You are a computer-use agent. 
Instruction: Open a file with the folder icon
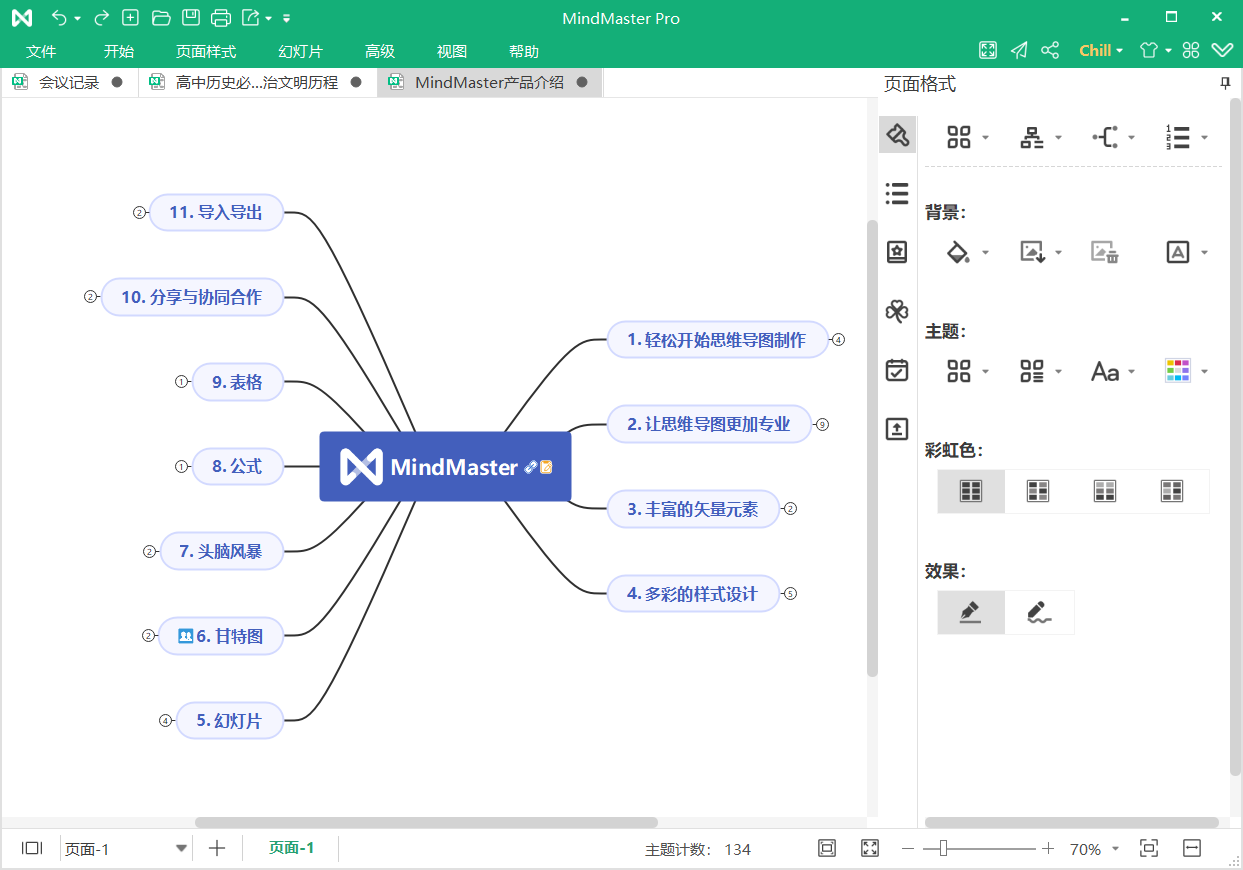[160, 18]
